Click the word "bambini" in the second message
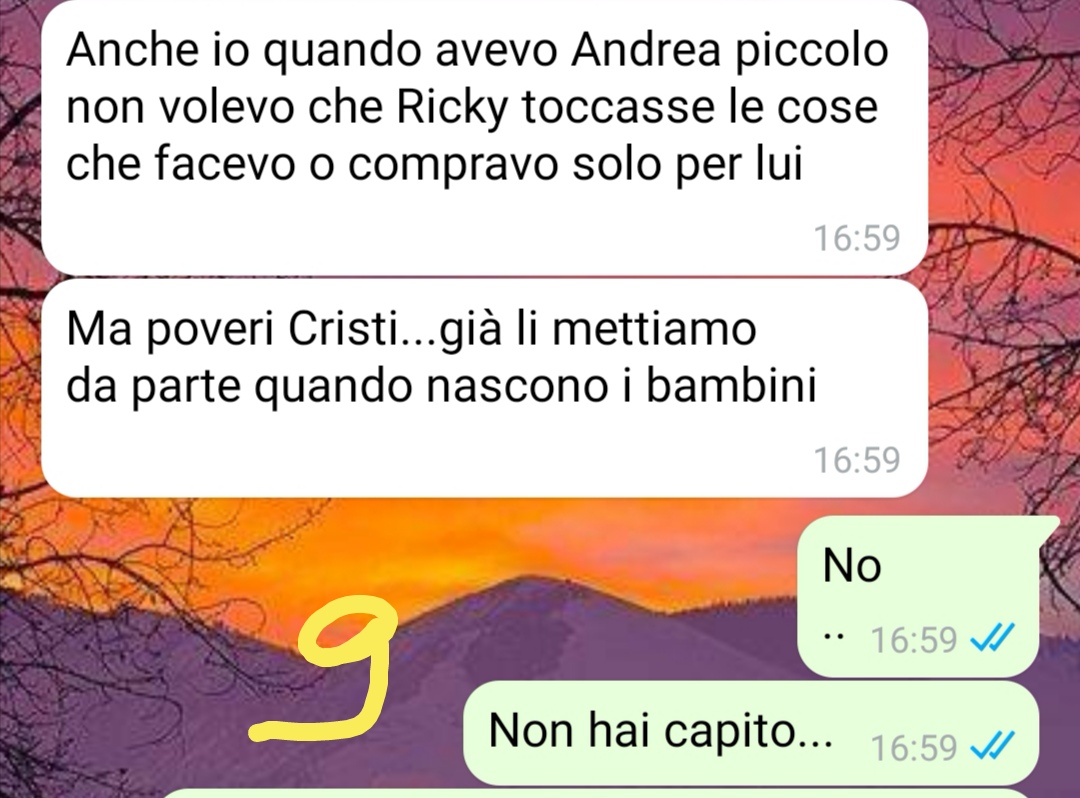Viewport: 1080px width, 798px height. coord(731,386)
